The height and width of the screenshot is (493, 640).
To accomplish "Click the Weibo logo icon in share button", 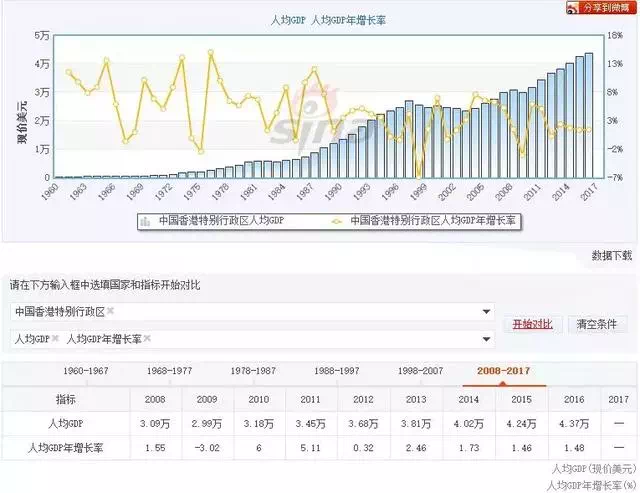I will (574, 8).
